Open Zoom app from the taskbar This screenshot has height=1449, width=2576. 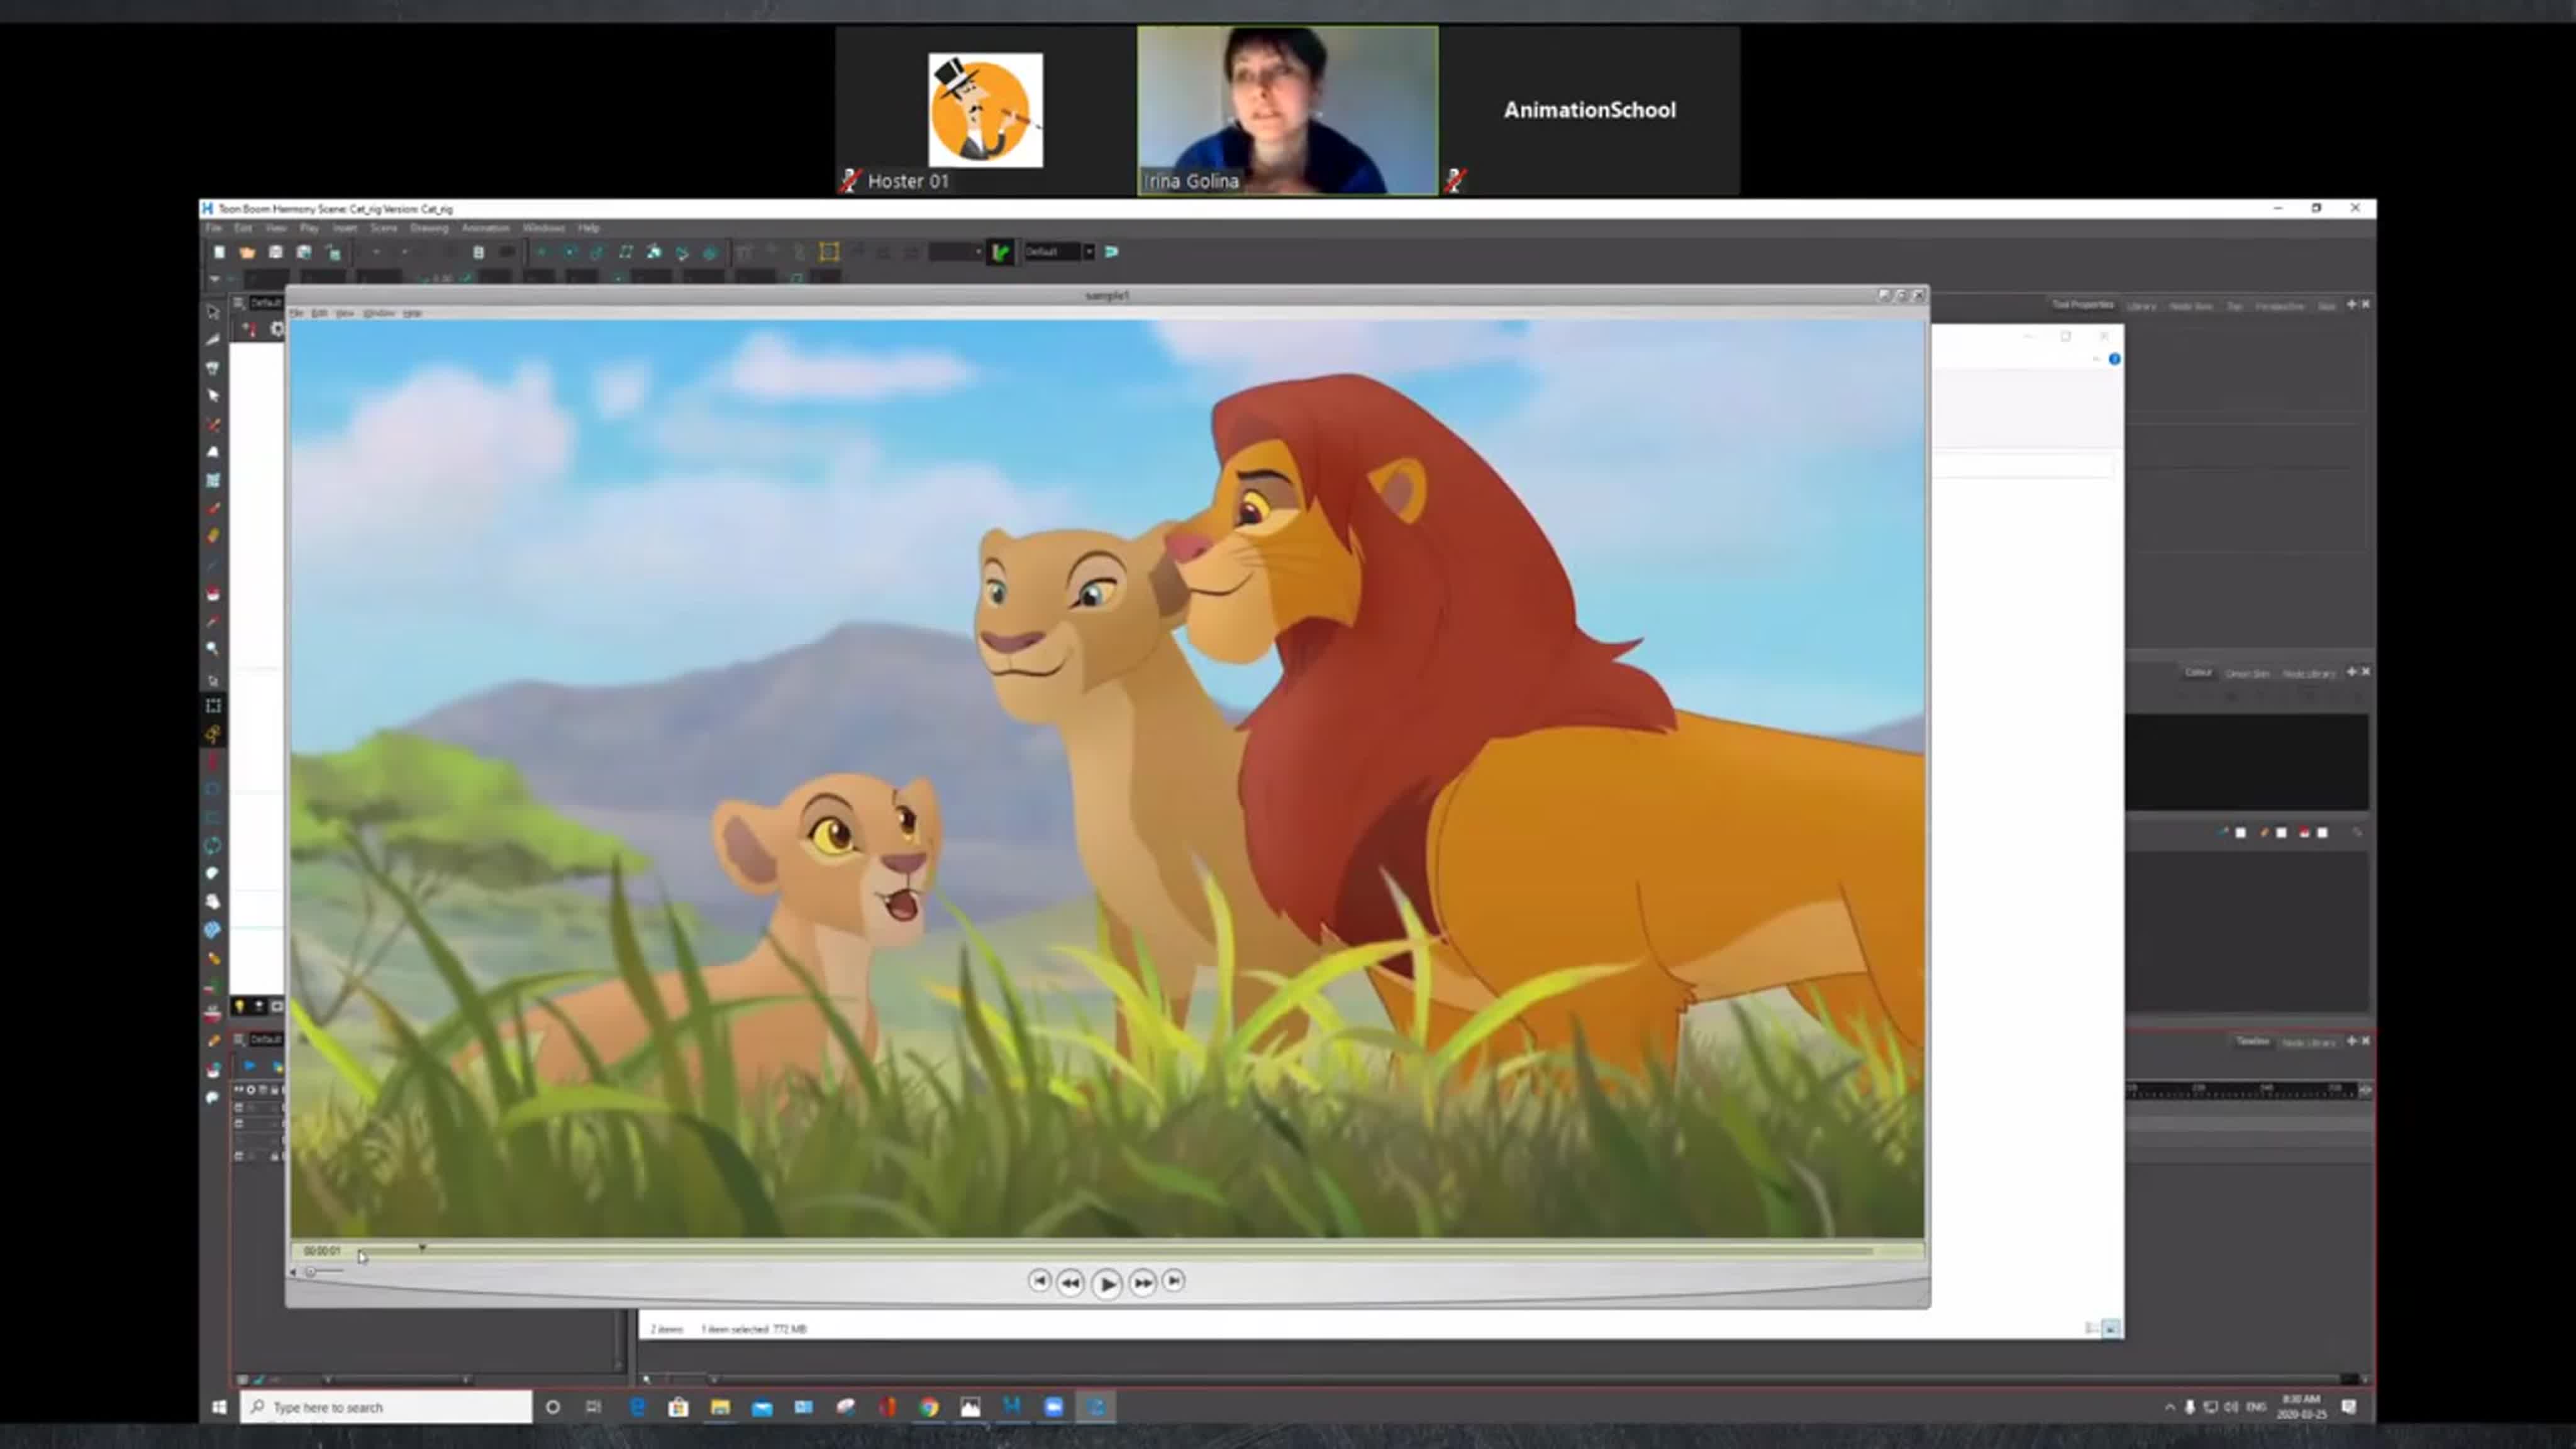(1053, 1407)
